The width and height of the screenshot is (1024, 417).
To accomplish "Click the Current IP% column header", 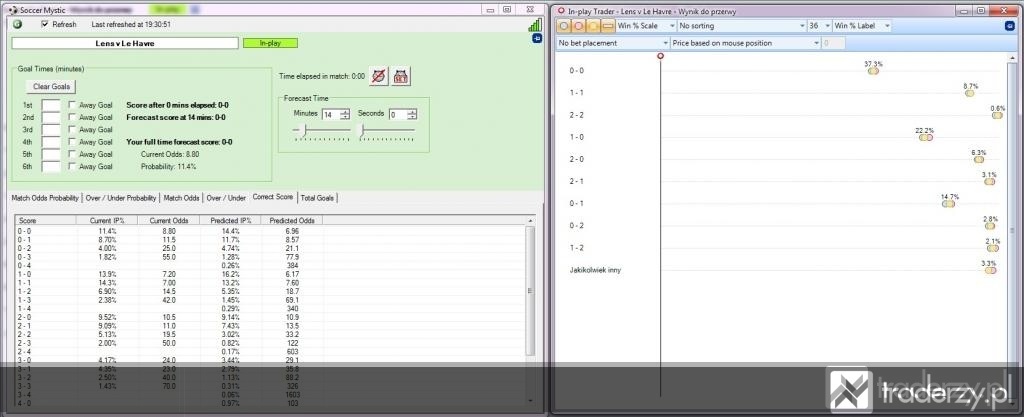I will pyautogui.click(x=107, y=221).
